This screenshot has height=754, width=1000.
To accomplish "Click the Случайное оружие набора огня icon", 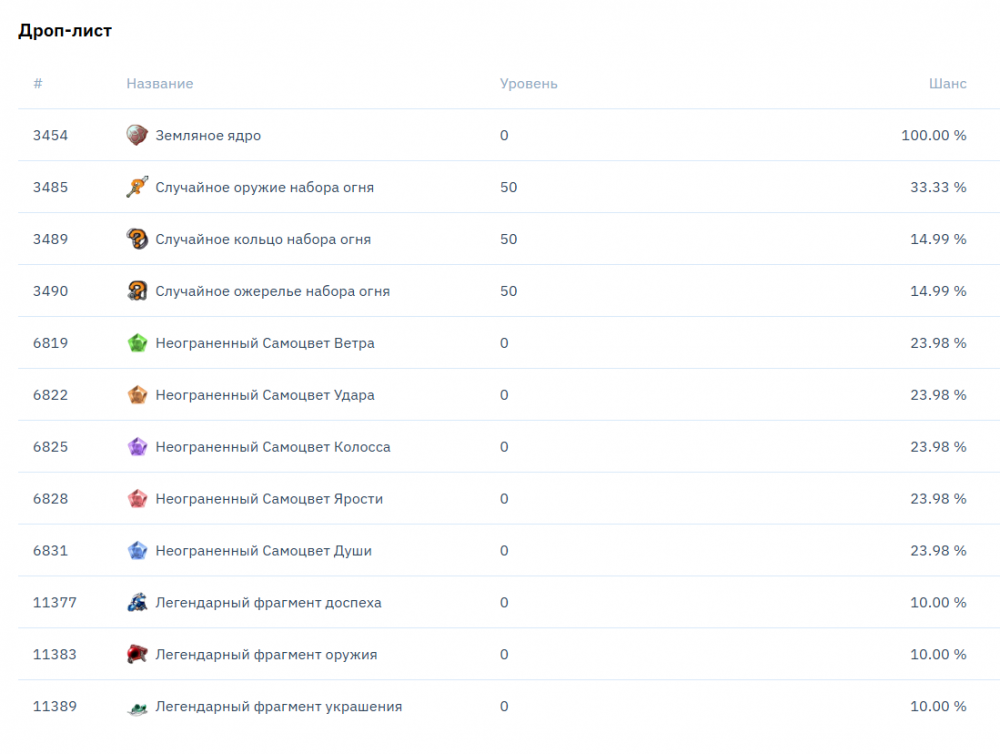I will pyautogui.click(x=137, y=187).
